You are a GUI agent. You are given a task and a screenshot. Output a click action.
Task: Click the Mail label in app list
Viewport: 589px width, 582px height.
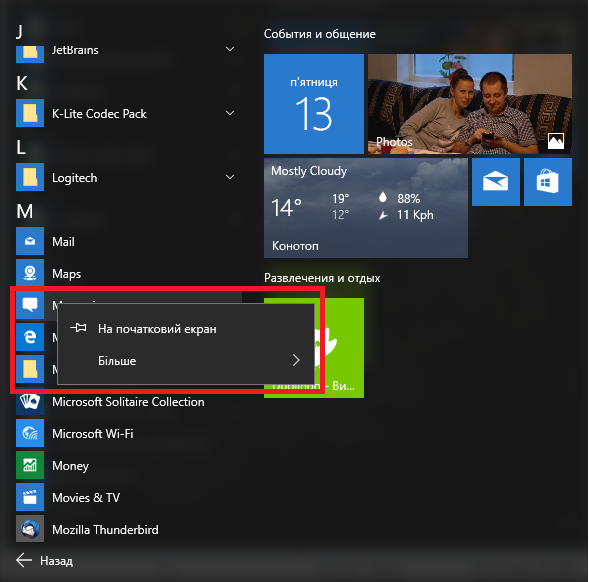click(x=63, y=242)
